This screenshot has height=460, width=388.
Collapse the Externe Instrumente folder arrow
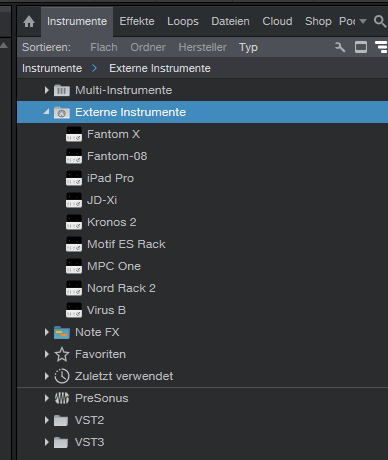pos(46,112)
